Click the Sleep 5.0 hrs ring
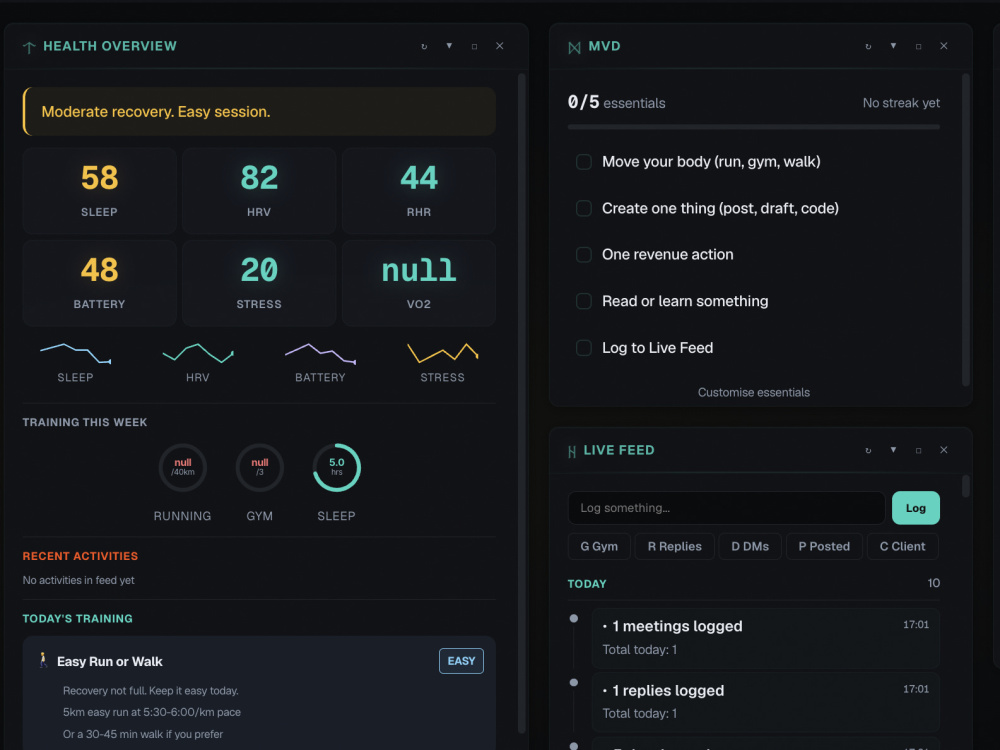Viewport: 1000px width, 750px height. [337, 467]
